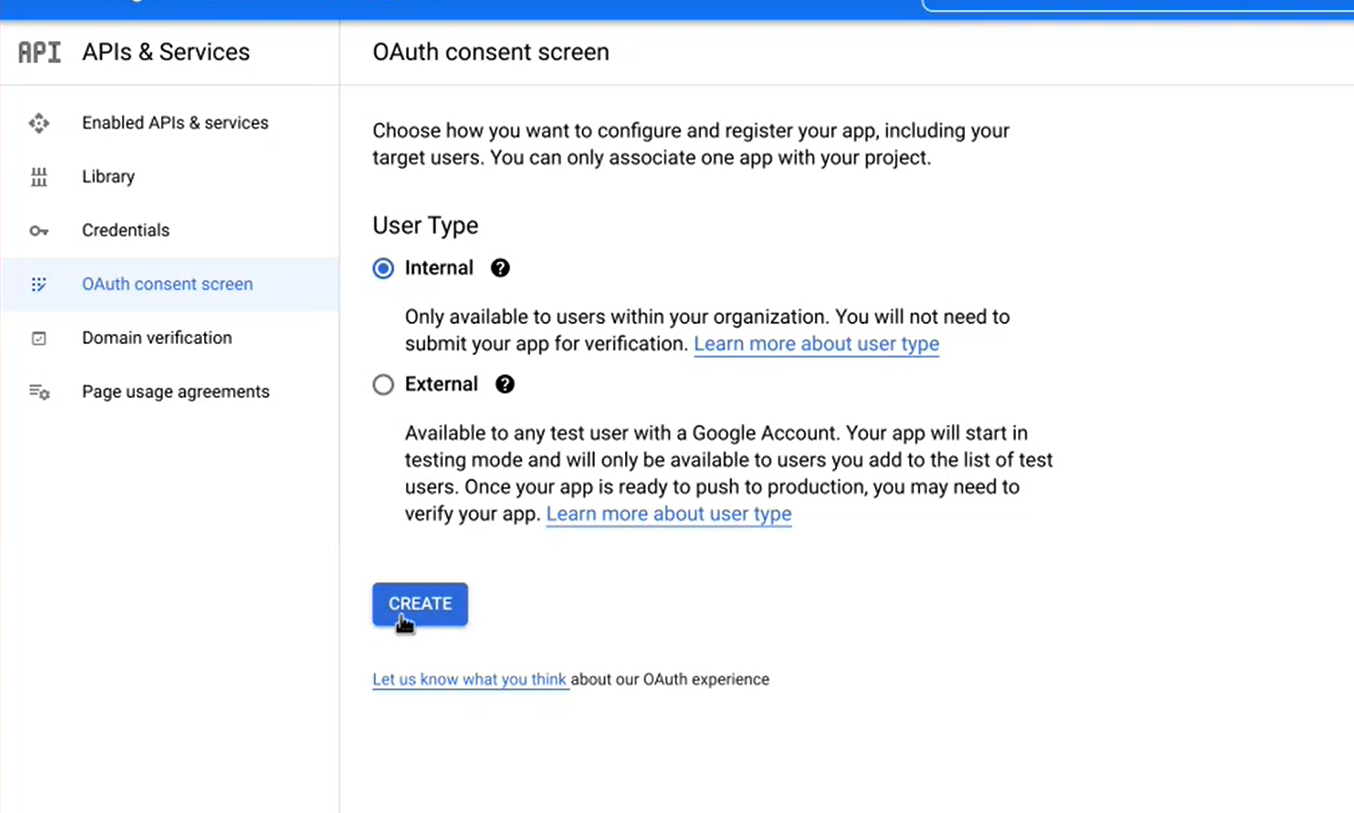Click the User Type section heading

point(425,226)
